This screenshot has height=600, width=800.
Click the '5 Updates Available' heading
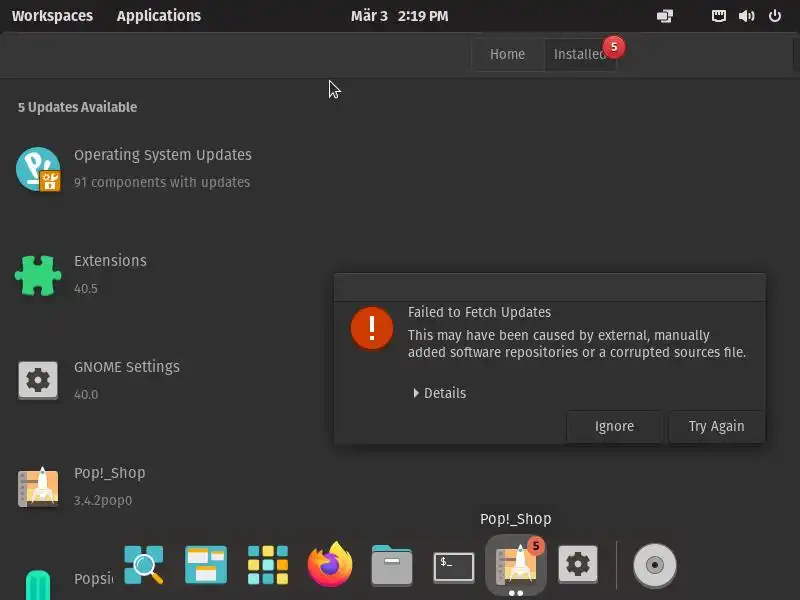(x=77, y=107)
